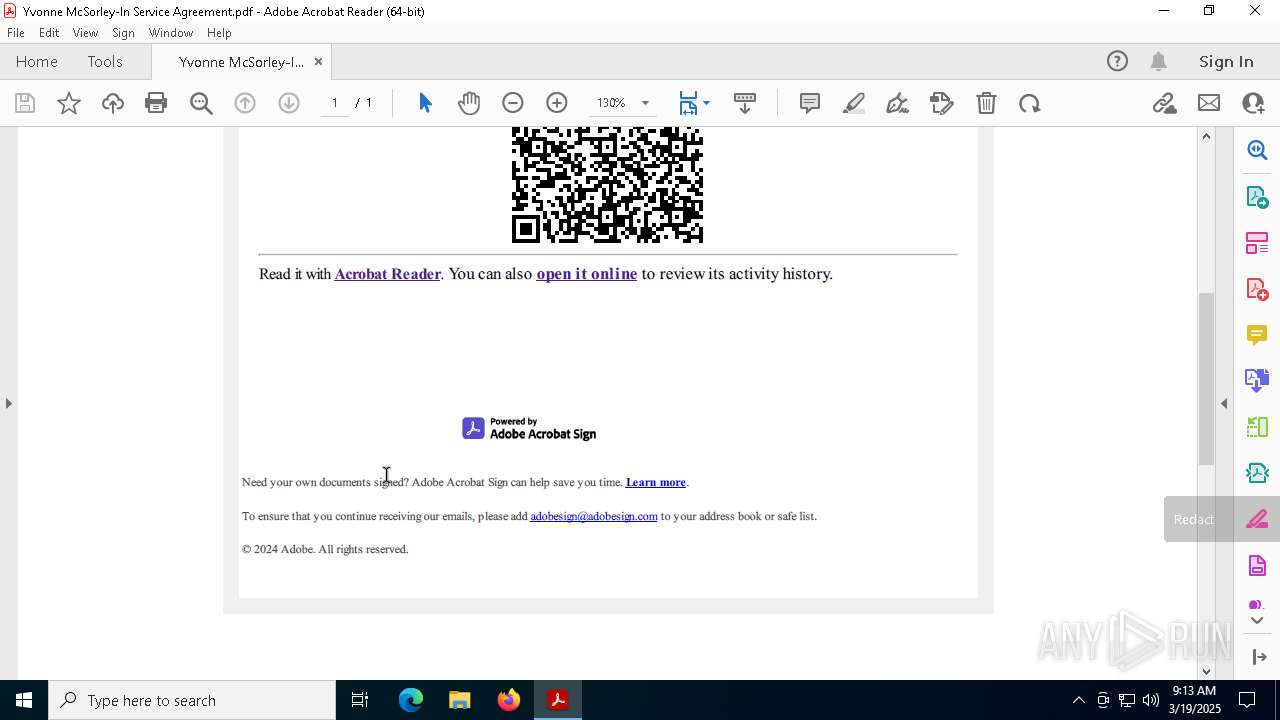Open Microsoft Edge from taskbar

pos(411,700)
